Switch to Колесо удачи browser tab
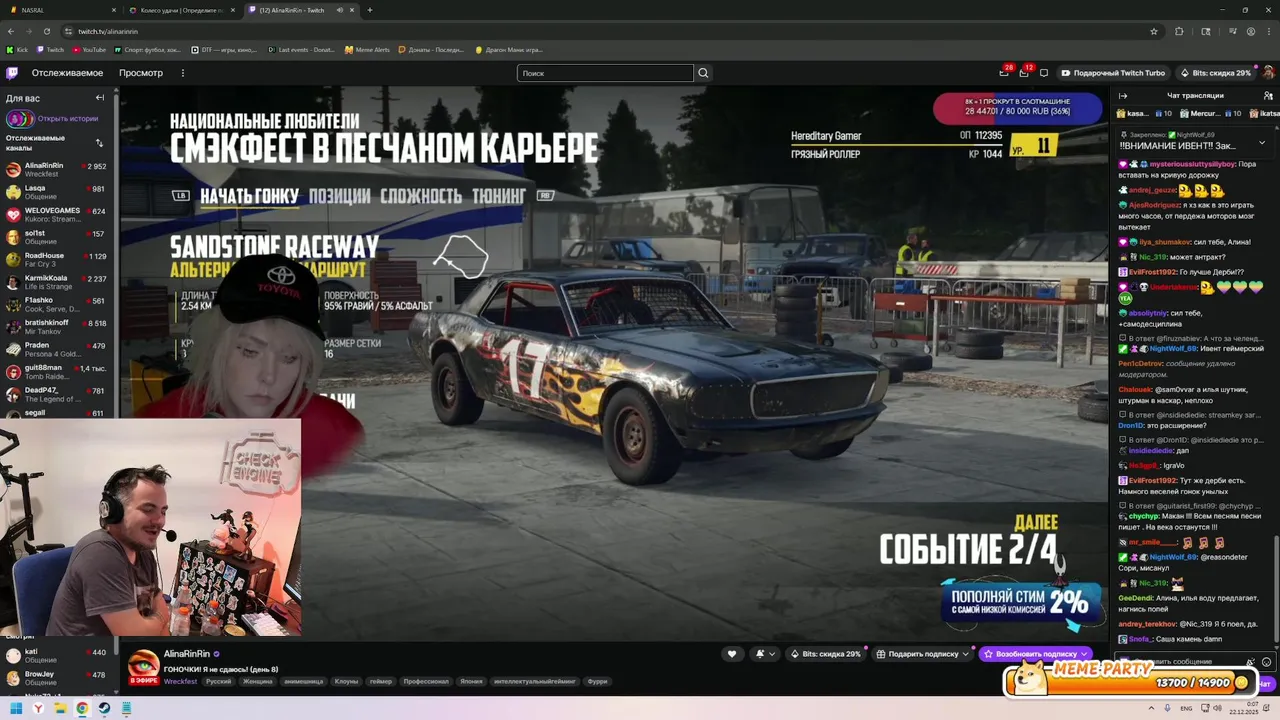Viewport: 1280px width, 720px height. click(x=180, y=10)
